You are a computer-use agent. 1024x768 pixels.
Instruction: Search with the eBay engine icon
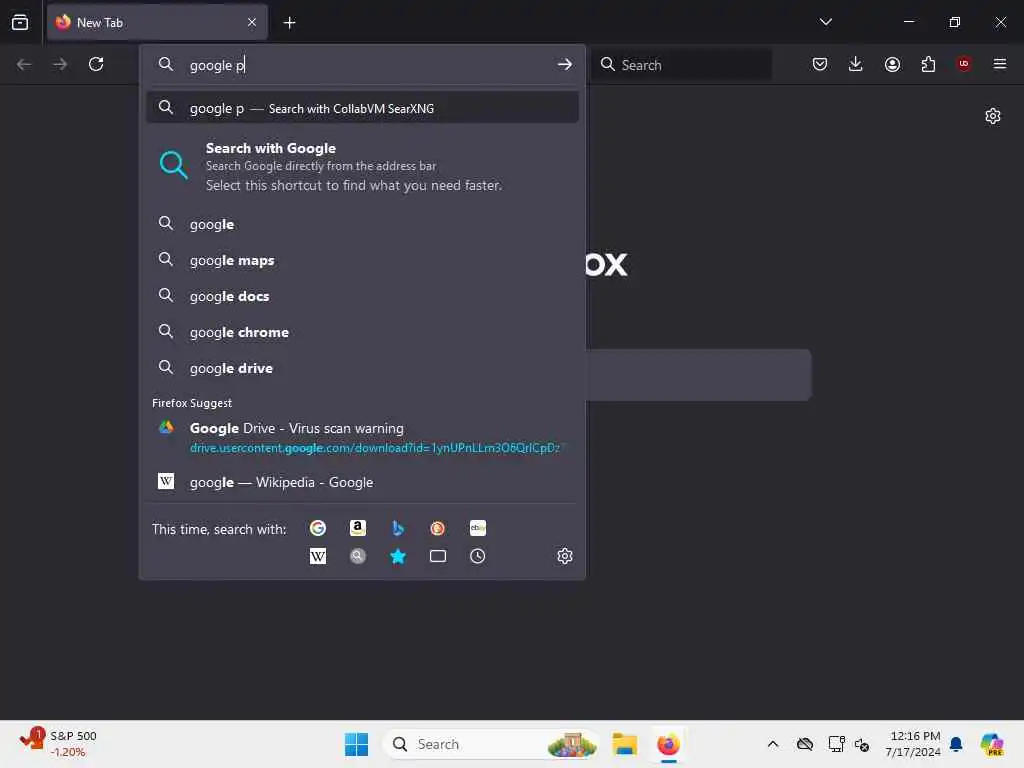pyautogui.click(x=477, y=528)
